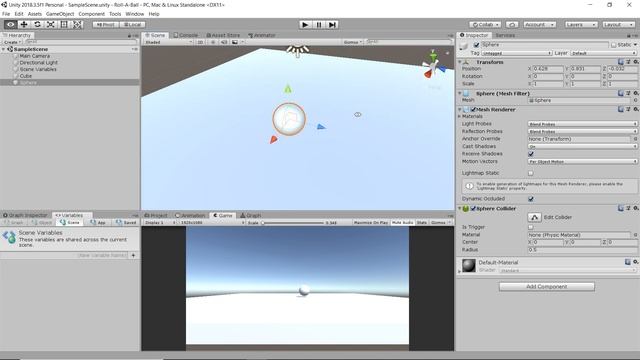The image size is (640, 360).
Task: Toggle Sphere Collider enabled checkbox
Action: click(473, 209)
